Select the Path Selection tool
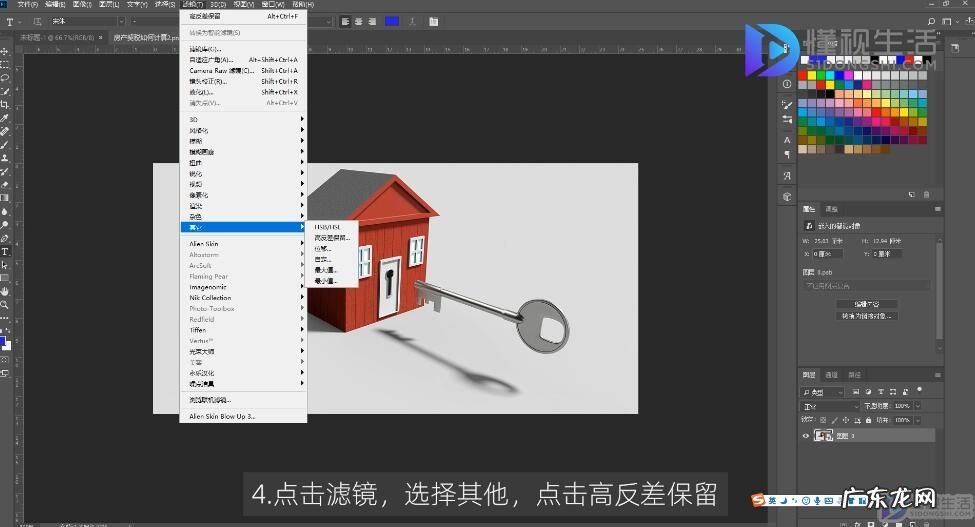 coord(4,265)
